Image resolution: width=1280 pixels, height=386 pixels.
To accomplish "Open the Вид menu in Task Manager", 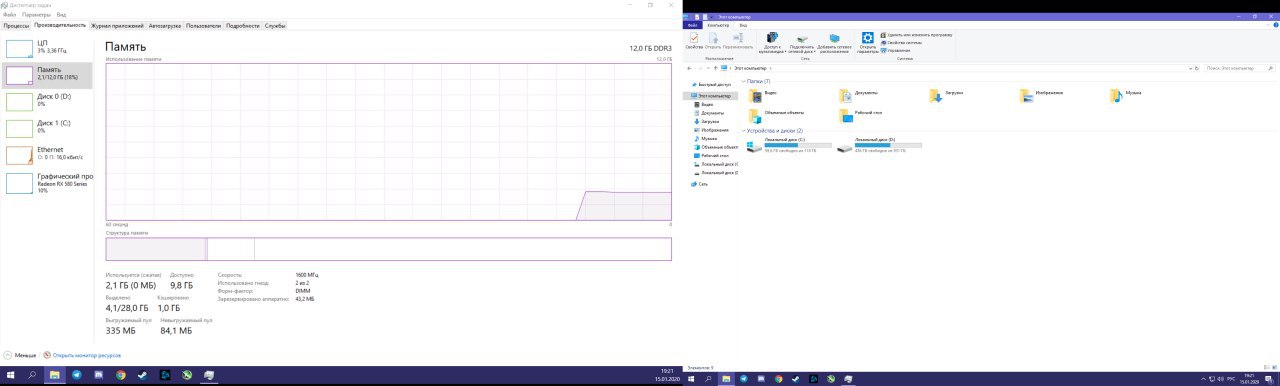I will [x=62, y=15].
